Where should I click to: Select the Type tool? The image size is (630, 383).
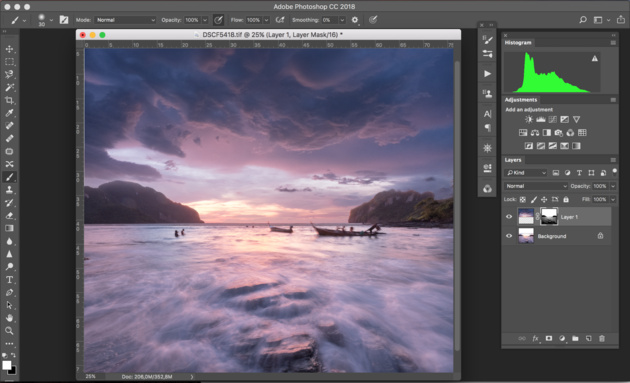click(9, 280)
